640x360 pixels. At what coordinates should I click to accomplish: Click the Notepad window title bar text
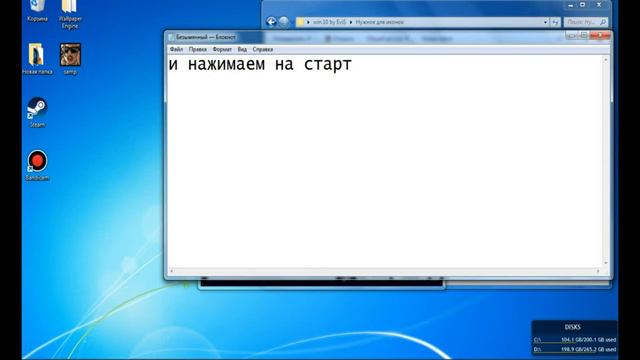pyautogui.click(x=206, y=37)
